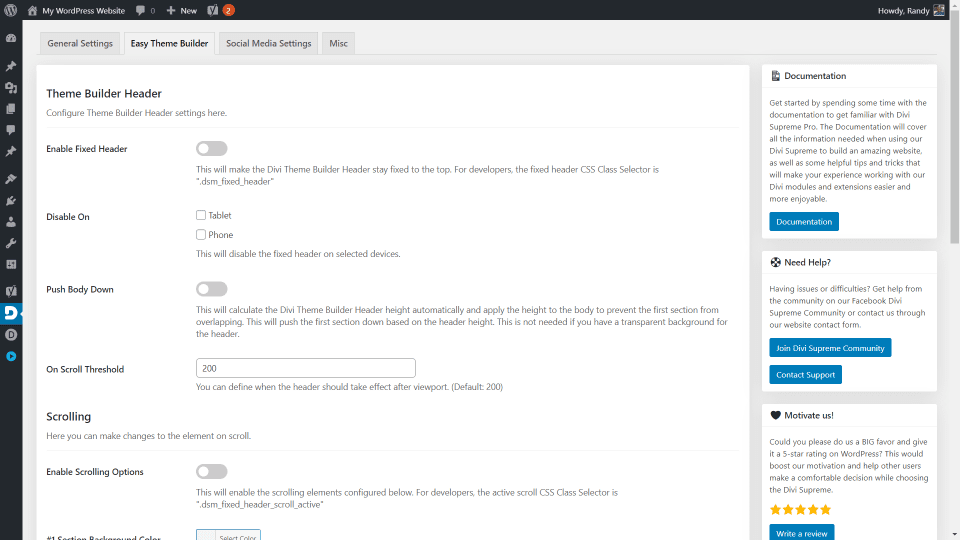Image resolution: width=960 pixels, height=540 pixels.
Task: Open Users from the sidebar
Action: (x=11, y=221)
